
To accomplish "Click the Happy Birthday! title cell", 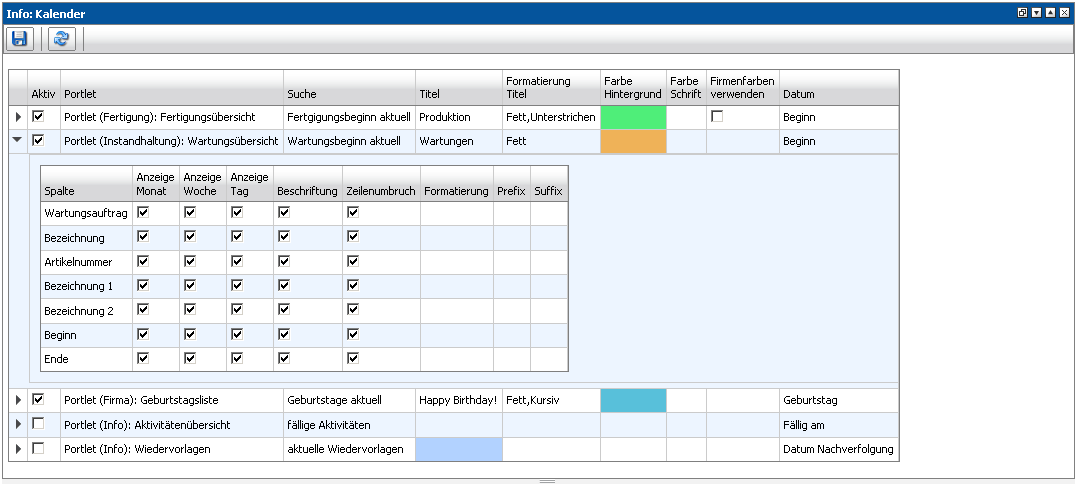I will (458, 400).
